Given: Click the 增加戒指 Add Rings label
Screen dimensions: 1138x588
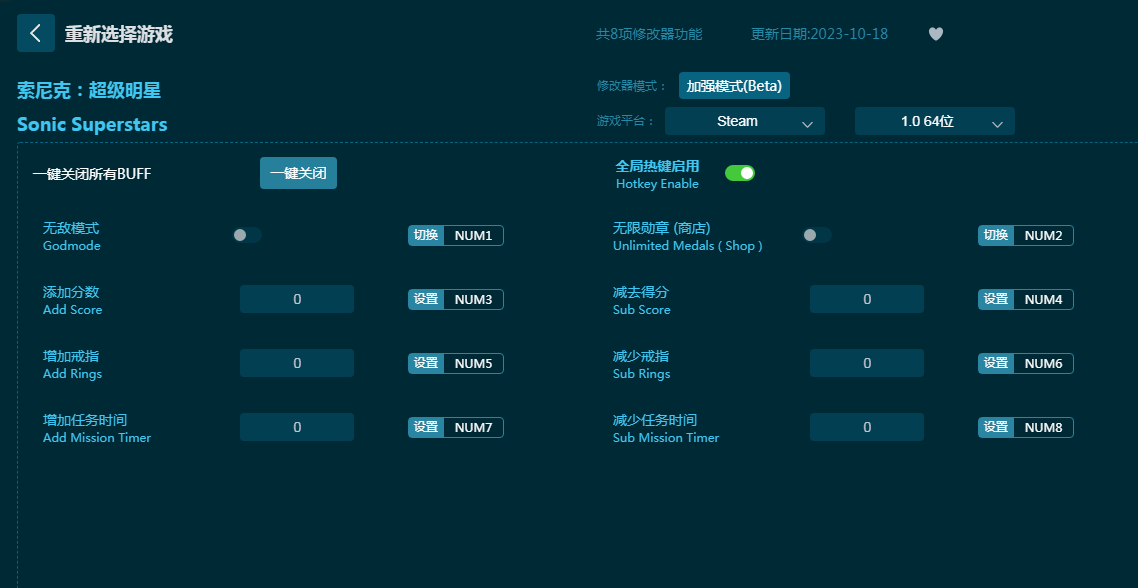Looking at the screenshot, I should pyautogui.click(x=73, y=364).
